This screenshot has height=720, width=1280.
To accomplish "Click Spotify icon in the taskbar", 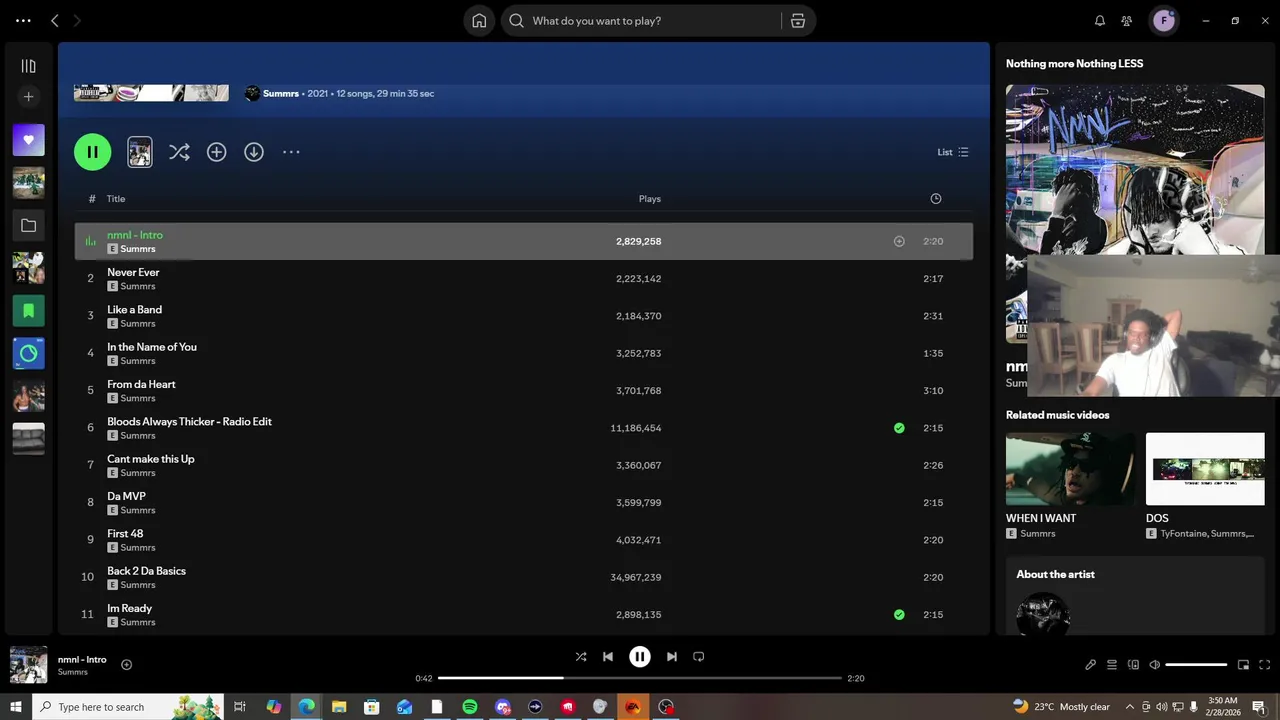I will pyautogui.click(x=470, y=707).
